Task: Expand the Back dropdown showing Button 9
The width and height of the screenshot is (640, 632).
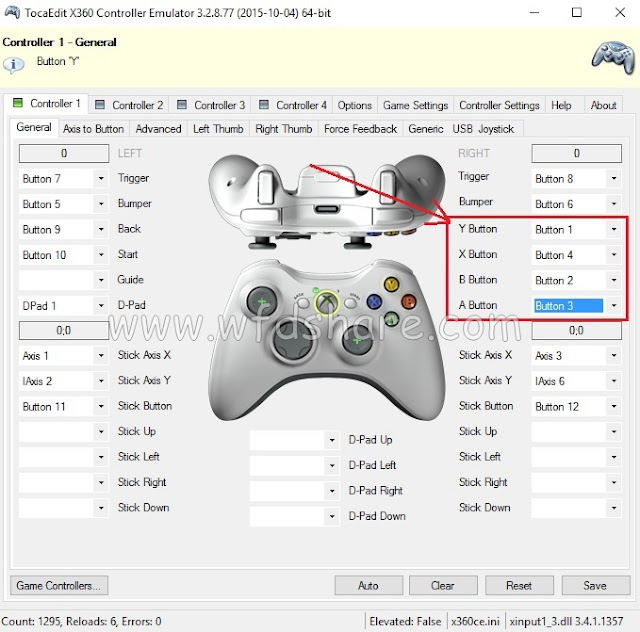Action: point(64,229)
